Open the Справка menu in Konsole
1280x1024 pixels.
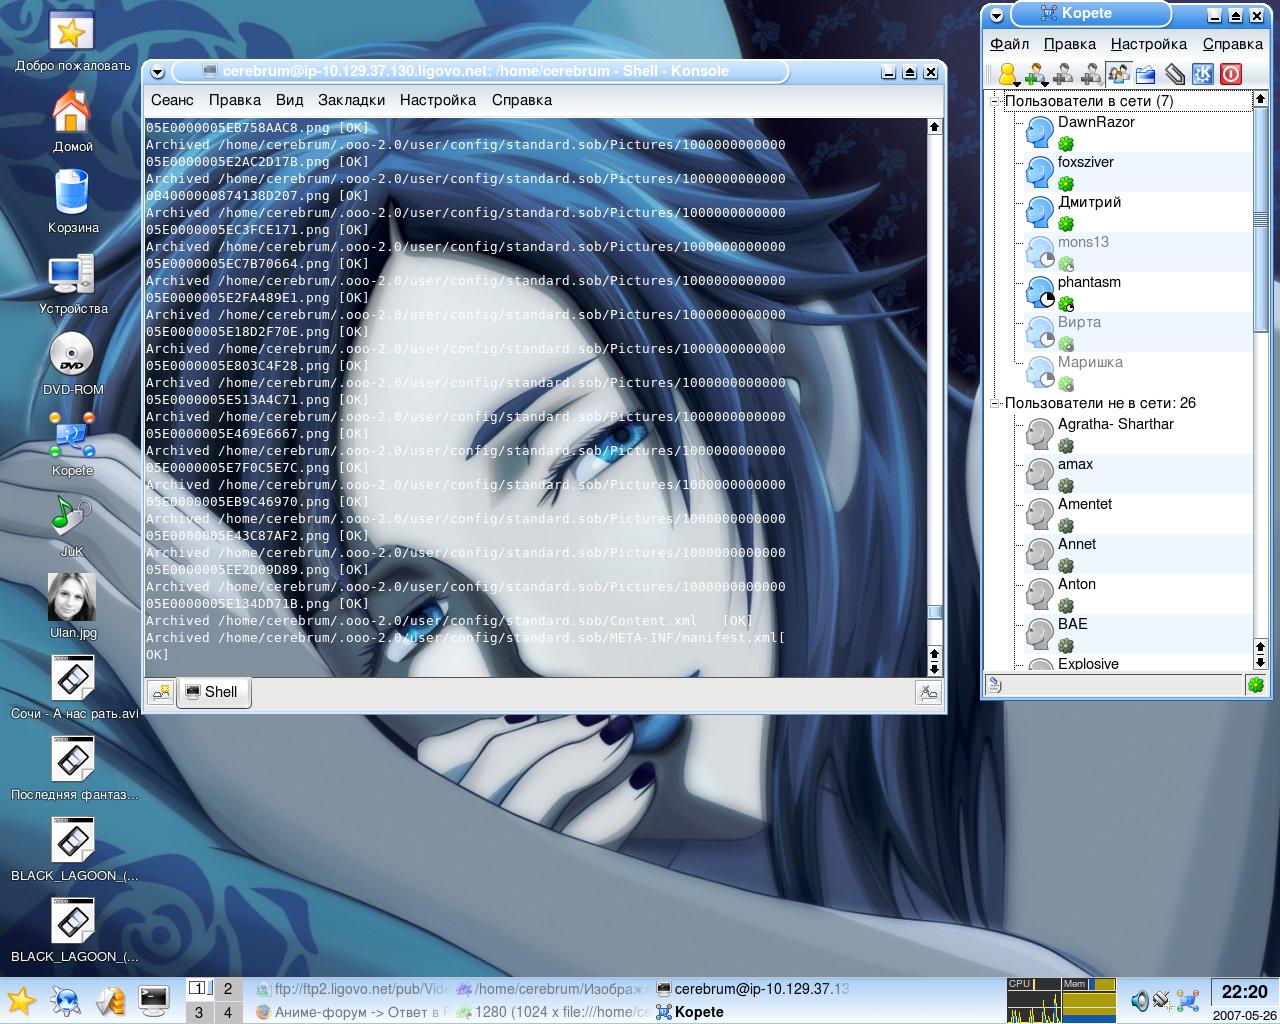[522, 100]
